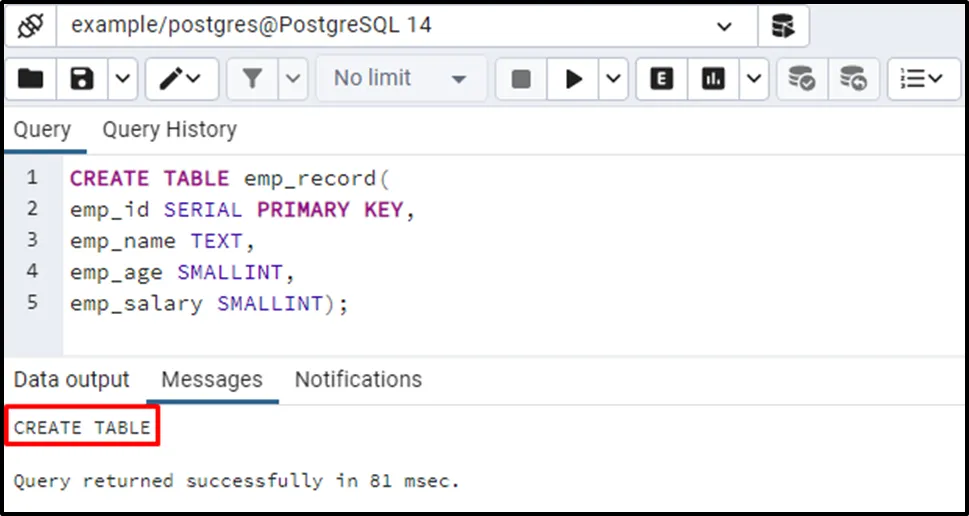Save the query file
The image size is (969, 516).
[x=81, y=78]
